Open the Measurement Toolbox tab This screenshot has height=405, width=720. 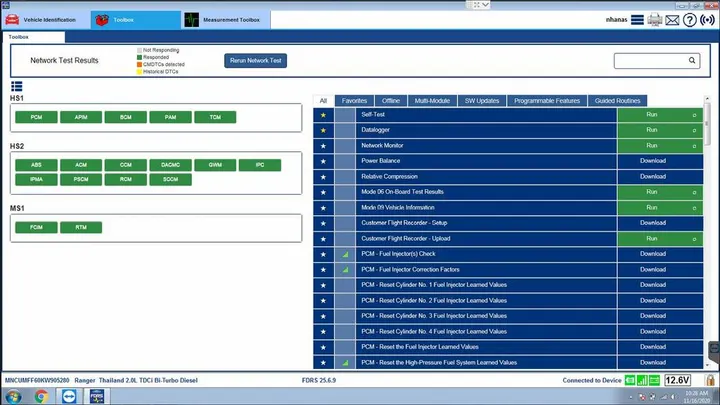tap(225, 20)
